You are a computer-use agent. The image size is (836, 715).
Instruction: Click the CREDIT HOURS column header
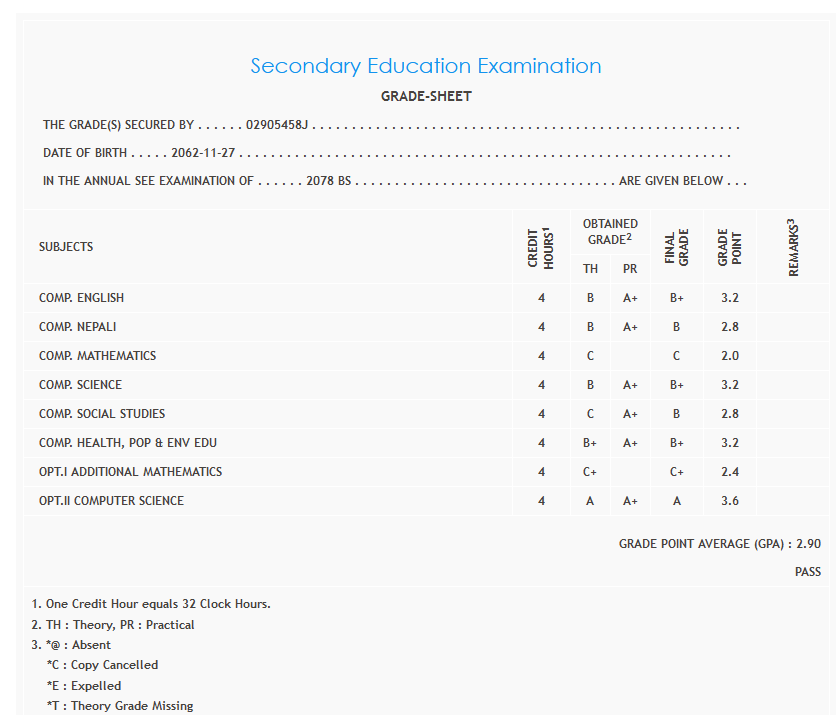pyautogui.click(x=541, y=248)
